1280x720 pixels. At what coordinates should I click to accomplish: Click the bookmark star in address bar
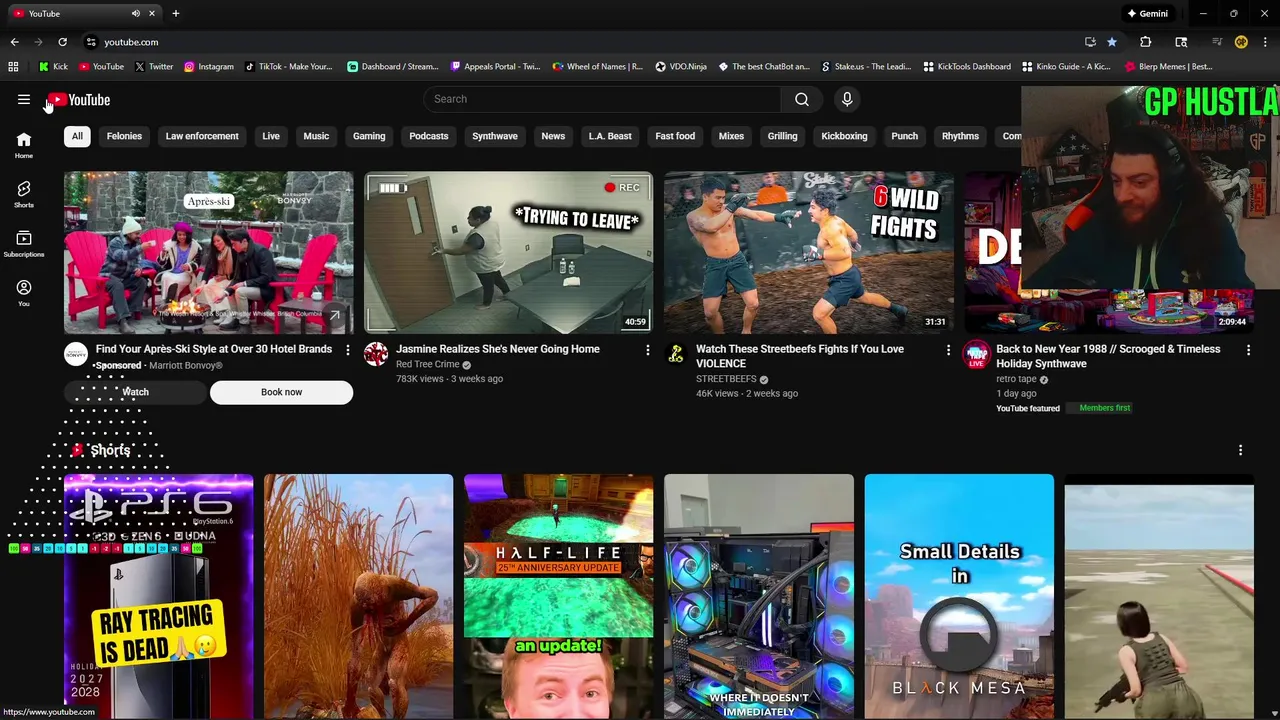pyautogui.click(x=1112, y=42)
